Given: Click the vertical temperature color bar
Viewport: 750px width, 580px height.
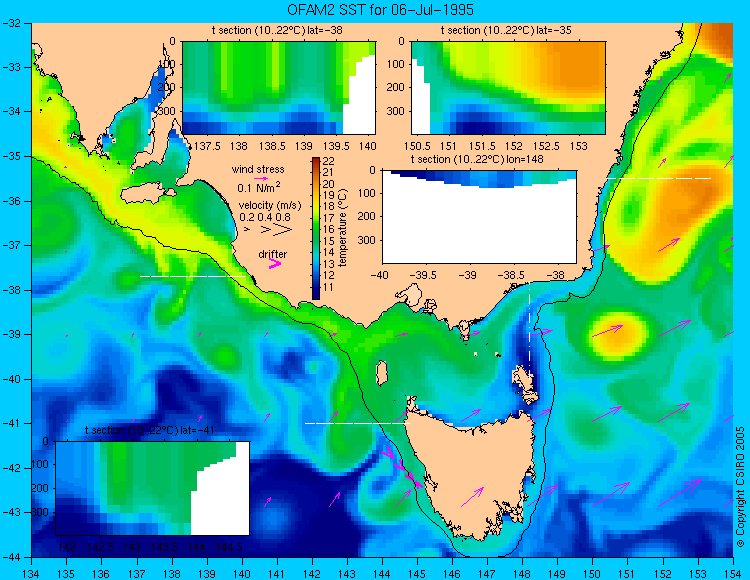Looking at the screenshot, I should point(316,229).
